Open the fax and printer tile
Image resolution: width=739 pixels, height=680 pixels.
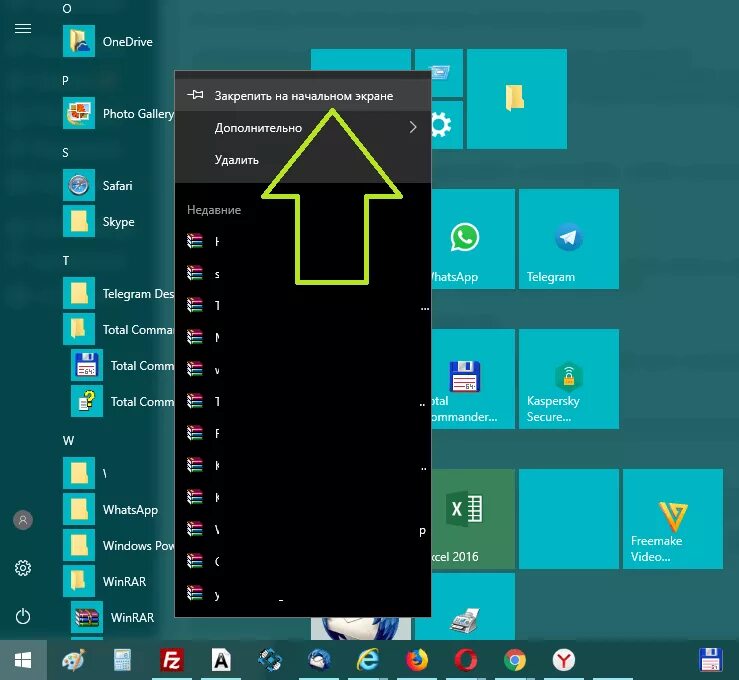tap(465, 606)
